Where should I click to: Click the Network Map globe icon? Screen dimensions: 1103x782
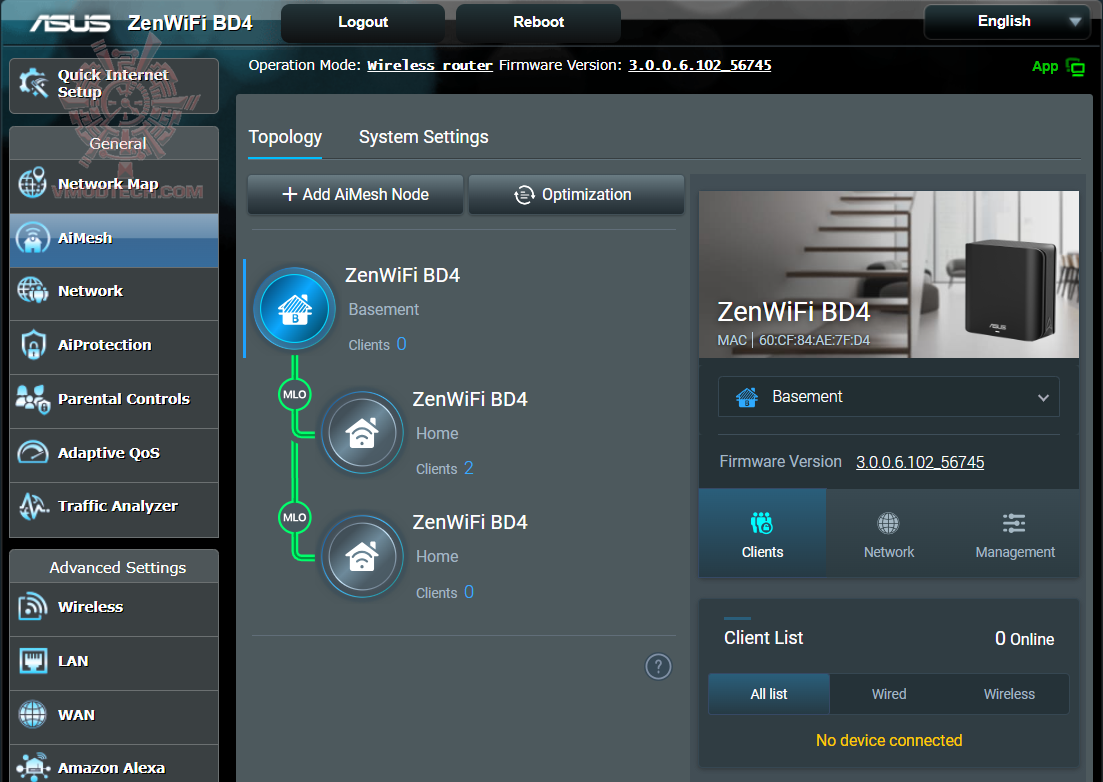[32, 183]
